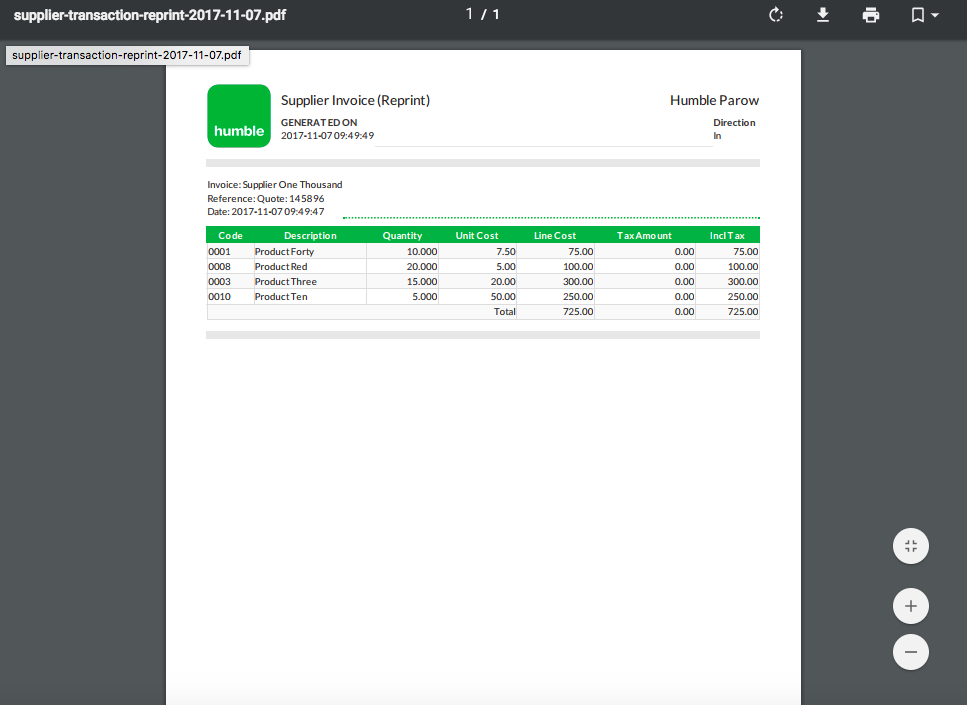Screen dimensions: 967x705
Task: Click the 'Total' label in the table
Action: [x=504, y=311]
